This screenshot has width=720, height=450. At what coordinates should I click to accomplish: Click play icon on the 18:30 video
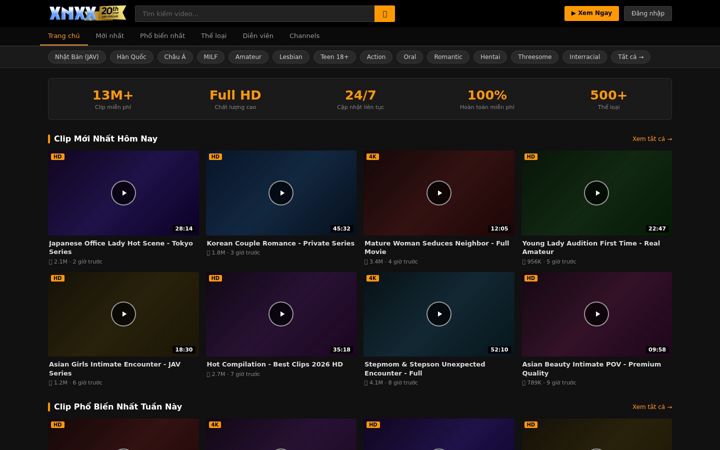coord(124,314)
